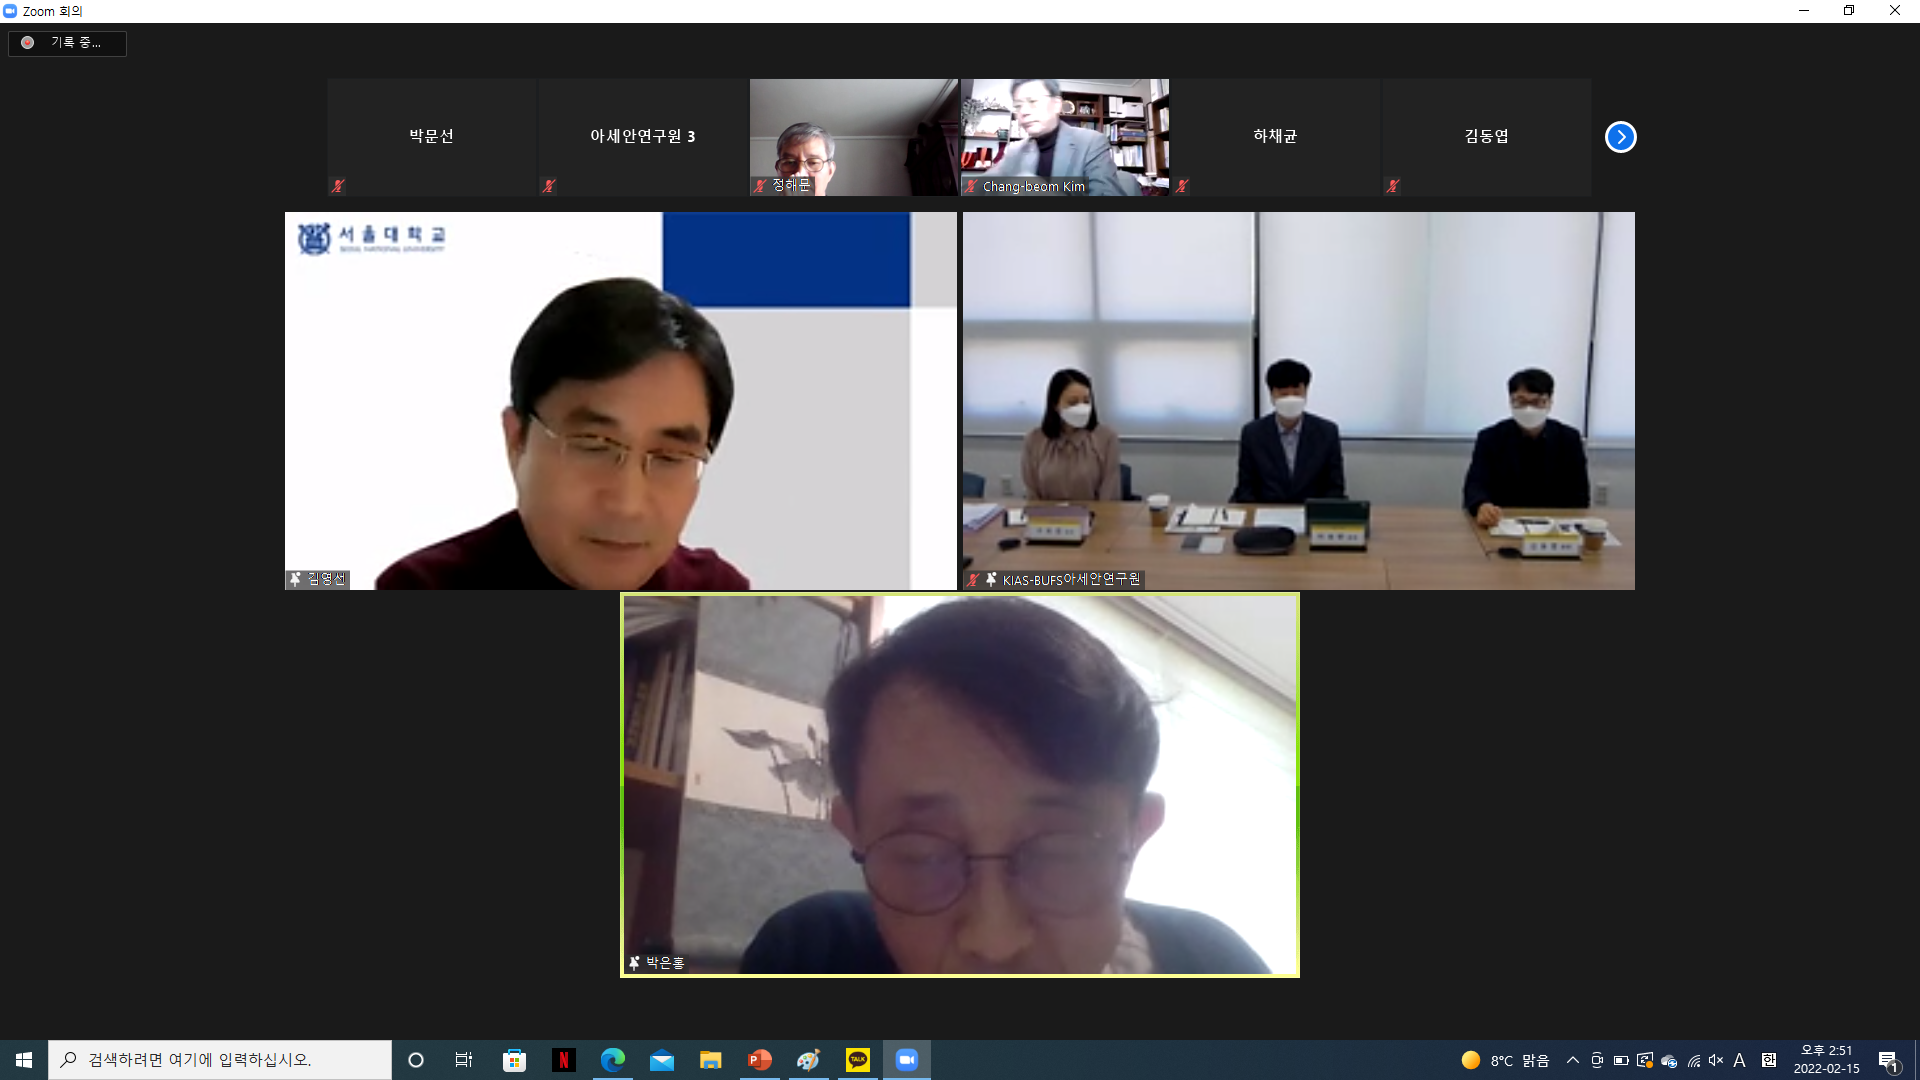Click muted mic icon on 김동엽 tile
Screen dimensions: 1920x1080
[1393, 186]
